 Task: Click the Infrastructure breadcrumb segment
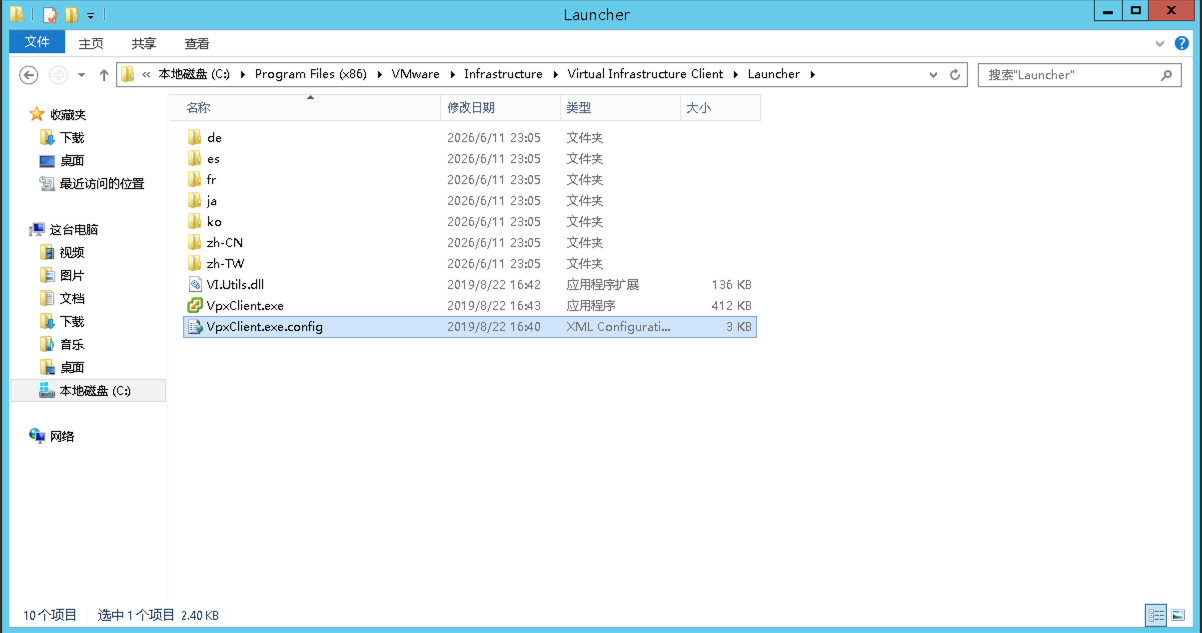(503, 74)
